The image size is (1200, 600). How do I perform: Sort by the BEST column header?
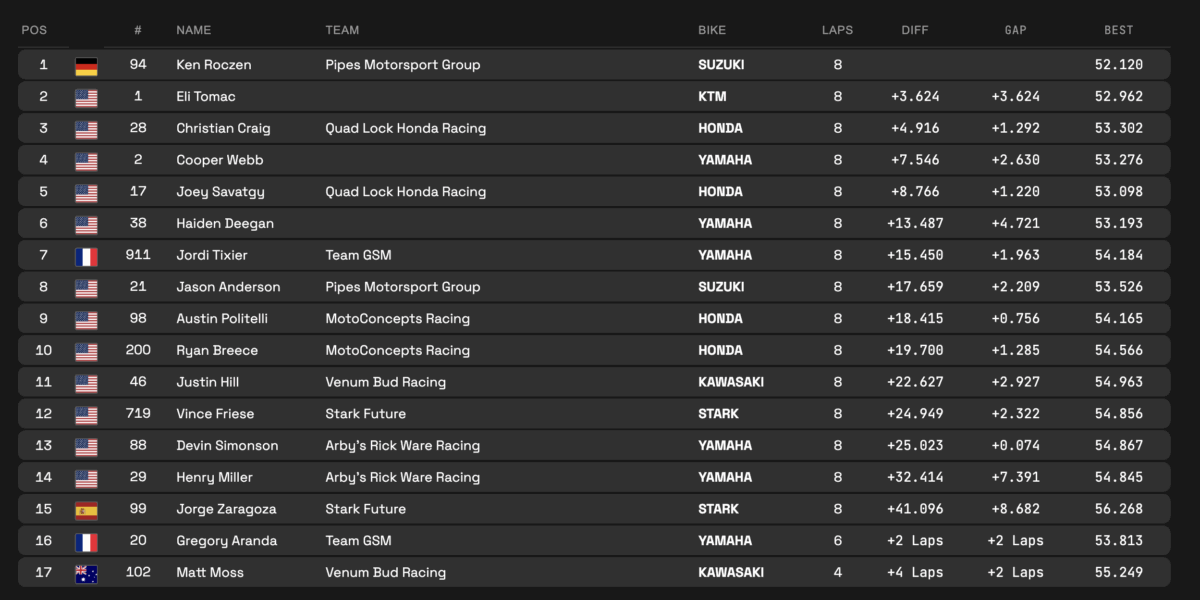pyautogui.click(x=1118, y=30)
